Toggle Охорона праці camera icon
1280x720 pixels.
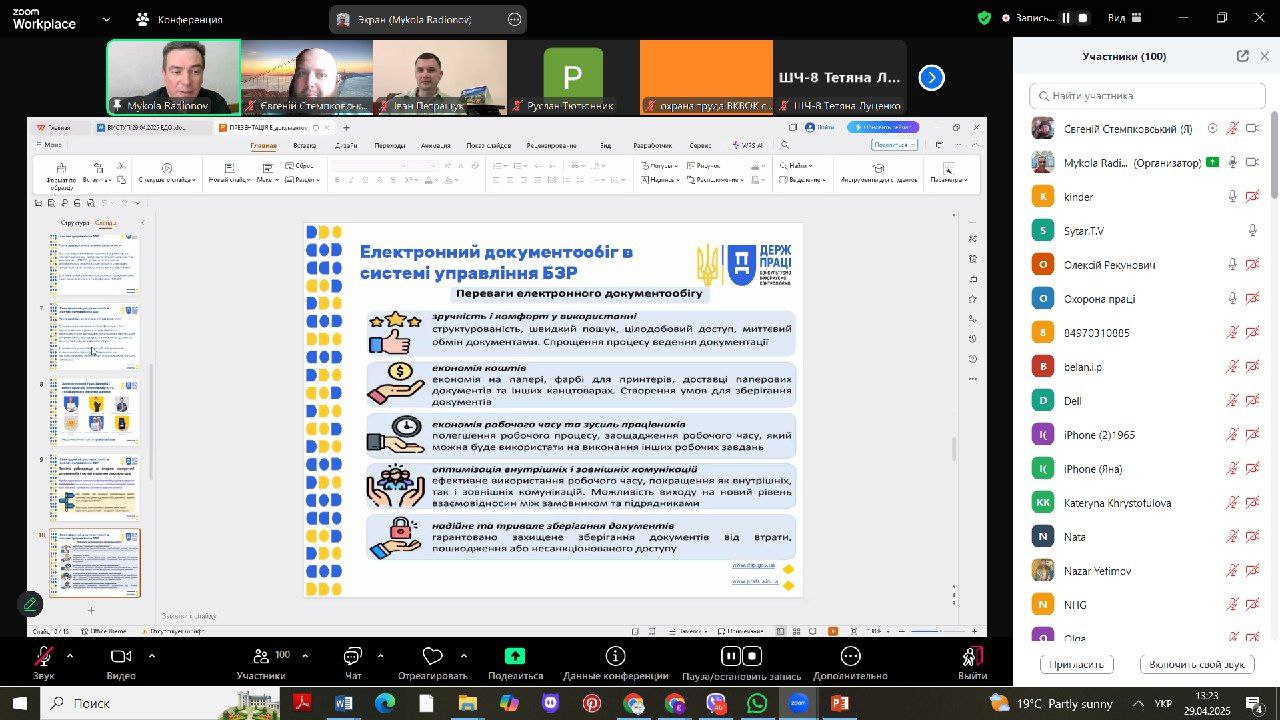coord(1252,299)
